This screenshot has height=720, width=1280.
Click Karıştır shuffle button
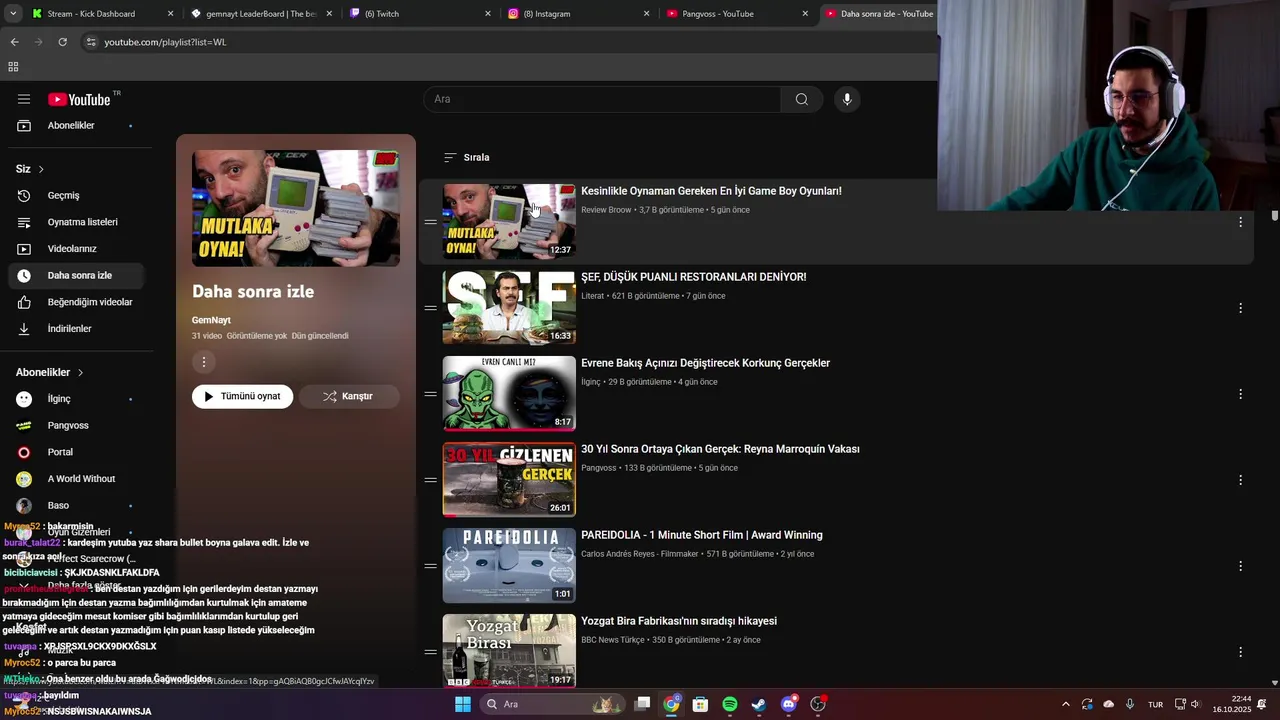click(x=349, y=396)
